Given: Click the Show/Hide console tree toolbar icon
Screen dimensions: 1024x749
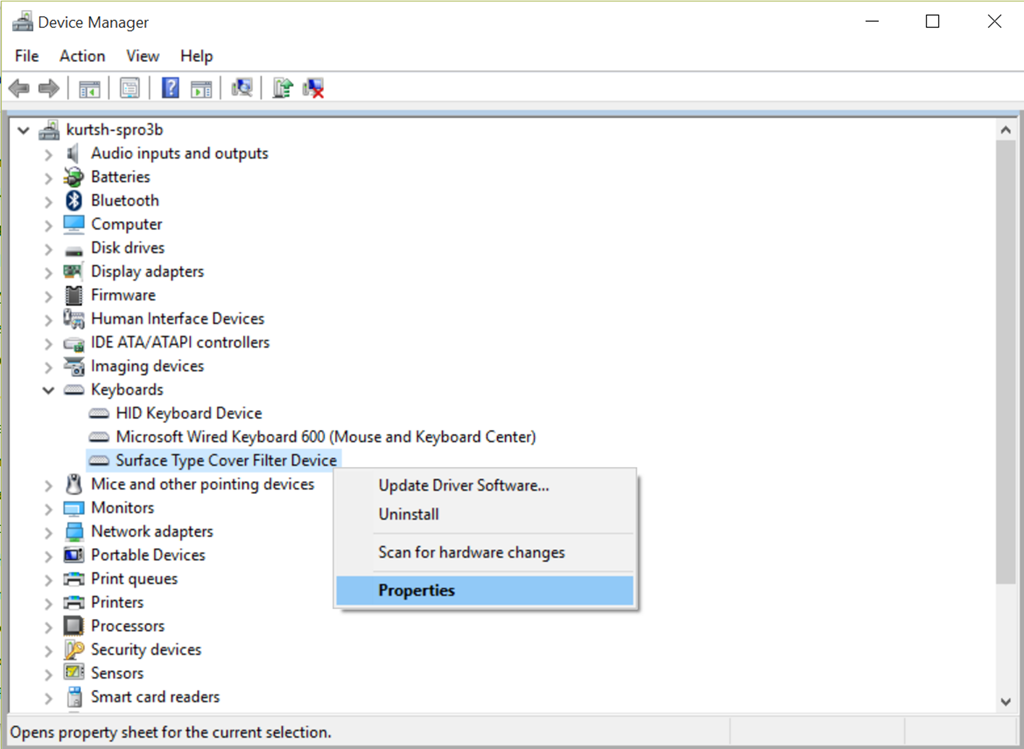Looking at the screenshot, I should [x=90, y=88].
